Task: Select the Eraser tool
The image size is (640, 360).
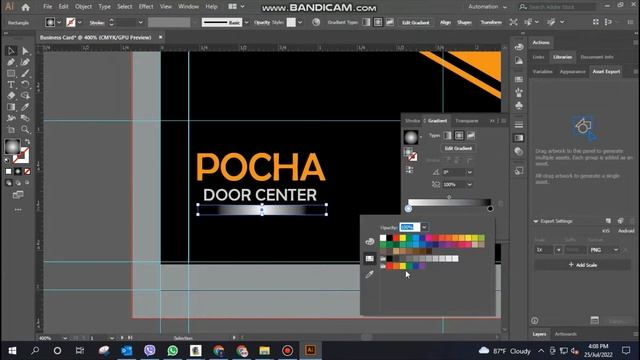Action: point(11,96)
